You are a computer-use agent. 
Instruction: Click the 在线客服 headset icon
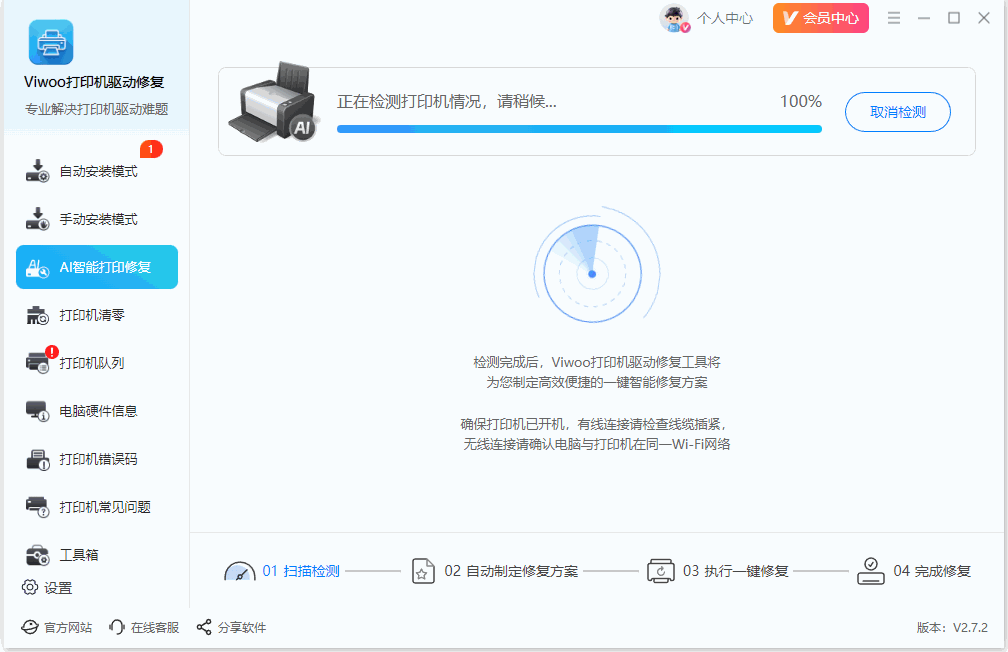tap(117, 627)
